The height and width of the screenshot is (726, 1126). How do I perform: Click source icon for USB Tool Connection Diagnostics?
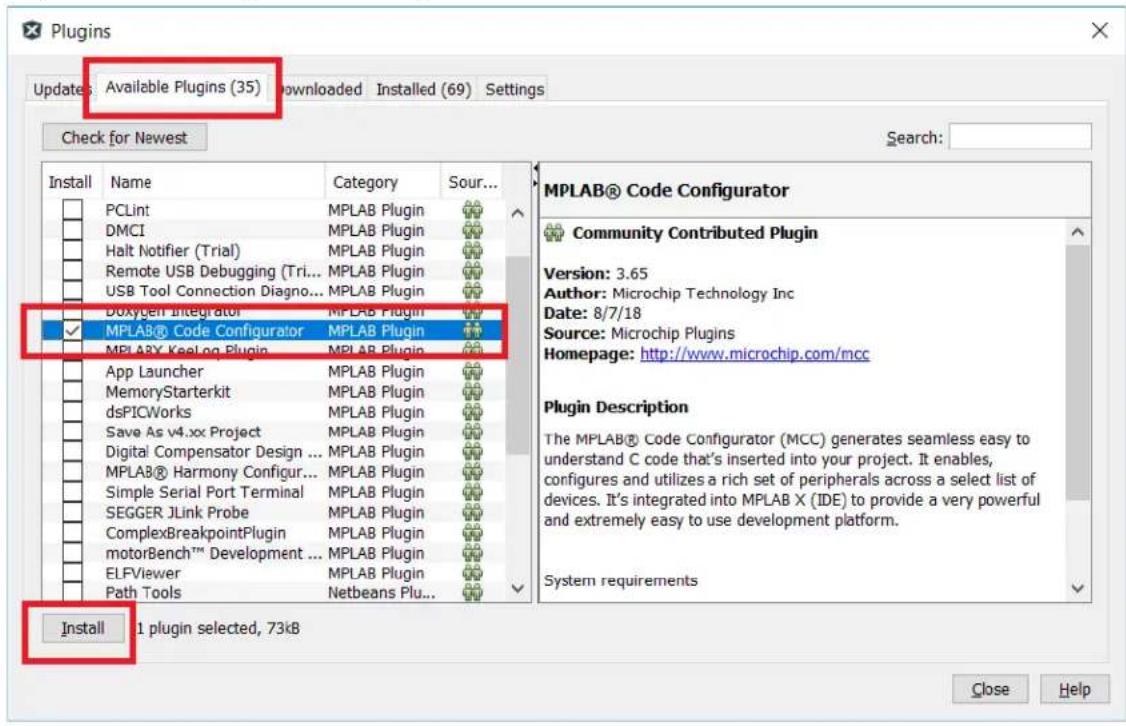(473, 291)
